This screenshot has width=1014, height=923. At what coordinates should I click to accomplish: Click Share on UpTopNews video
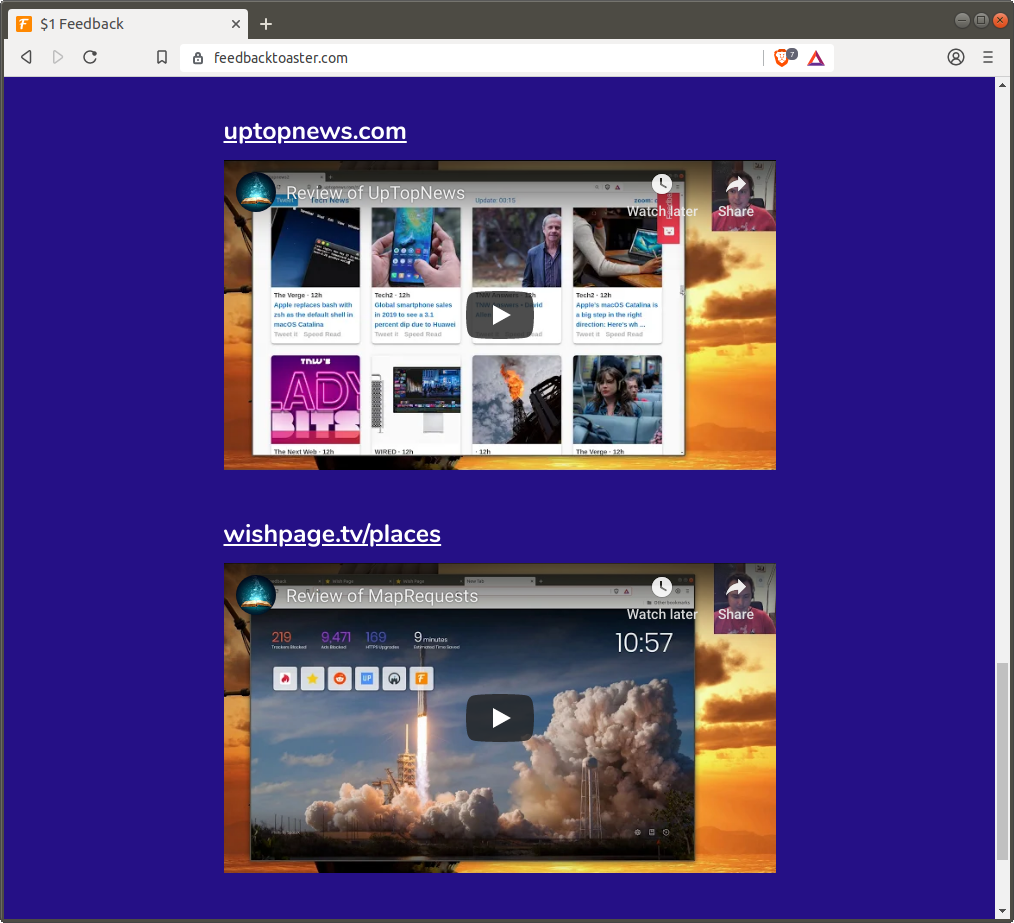pos(735,195)
